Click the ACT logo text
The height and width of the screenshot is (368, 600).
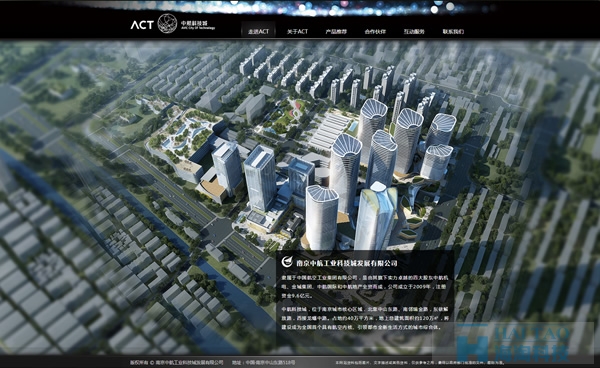pos(142,25)
